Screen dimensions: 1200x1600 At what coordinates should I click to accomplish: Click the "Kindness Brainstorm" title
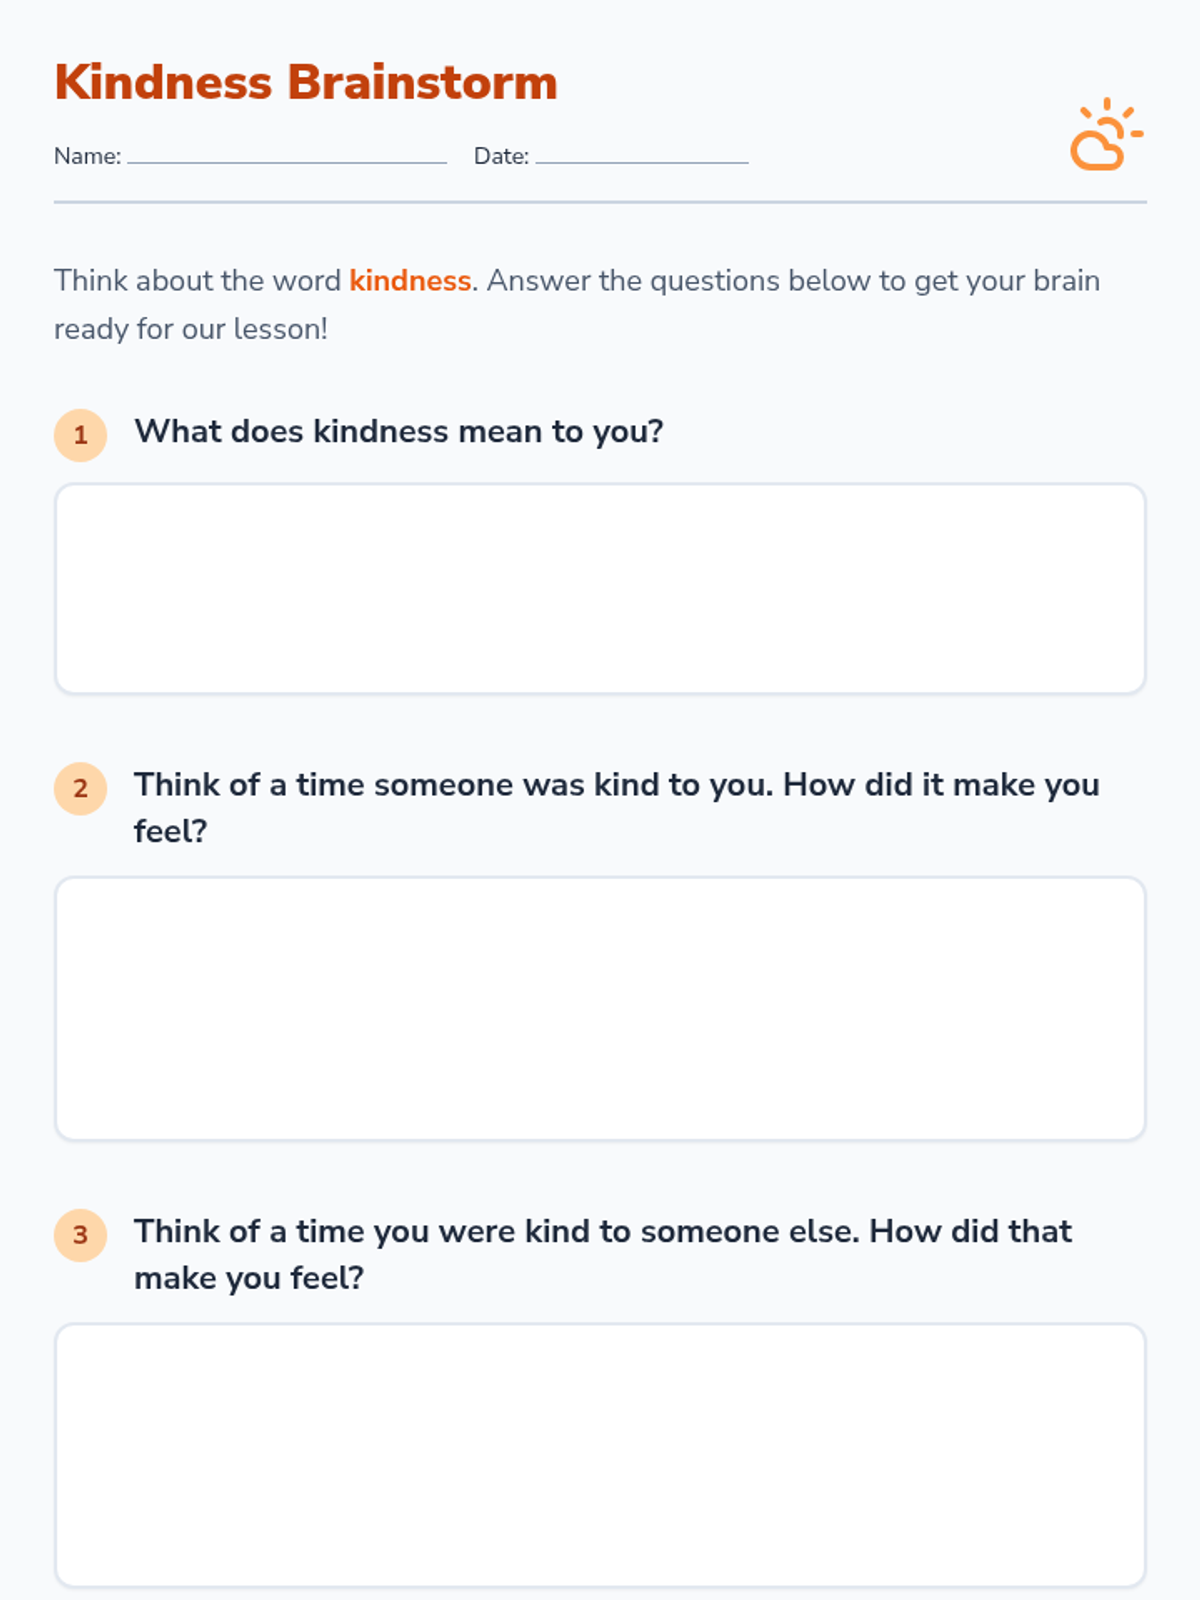(x=306, y=83)
